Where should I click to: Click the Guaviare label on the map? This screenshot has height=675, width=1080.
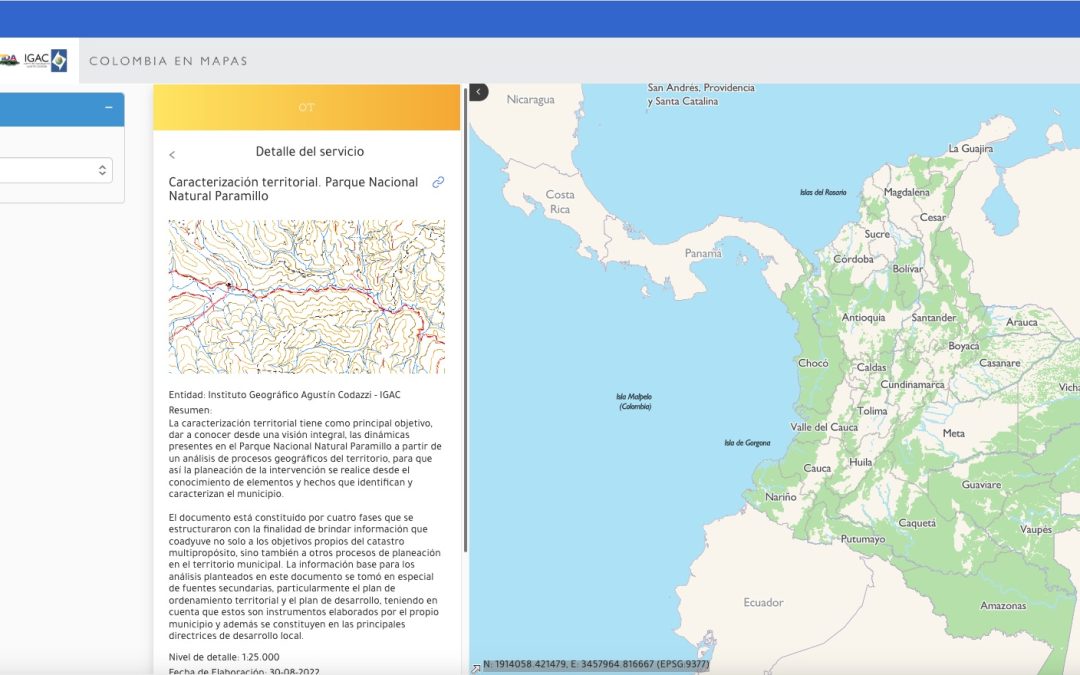click(982, 485)
